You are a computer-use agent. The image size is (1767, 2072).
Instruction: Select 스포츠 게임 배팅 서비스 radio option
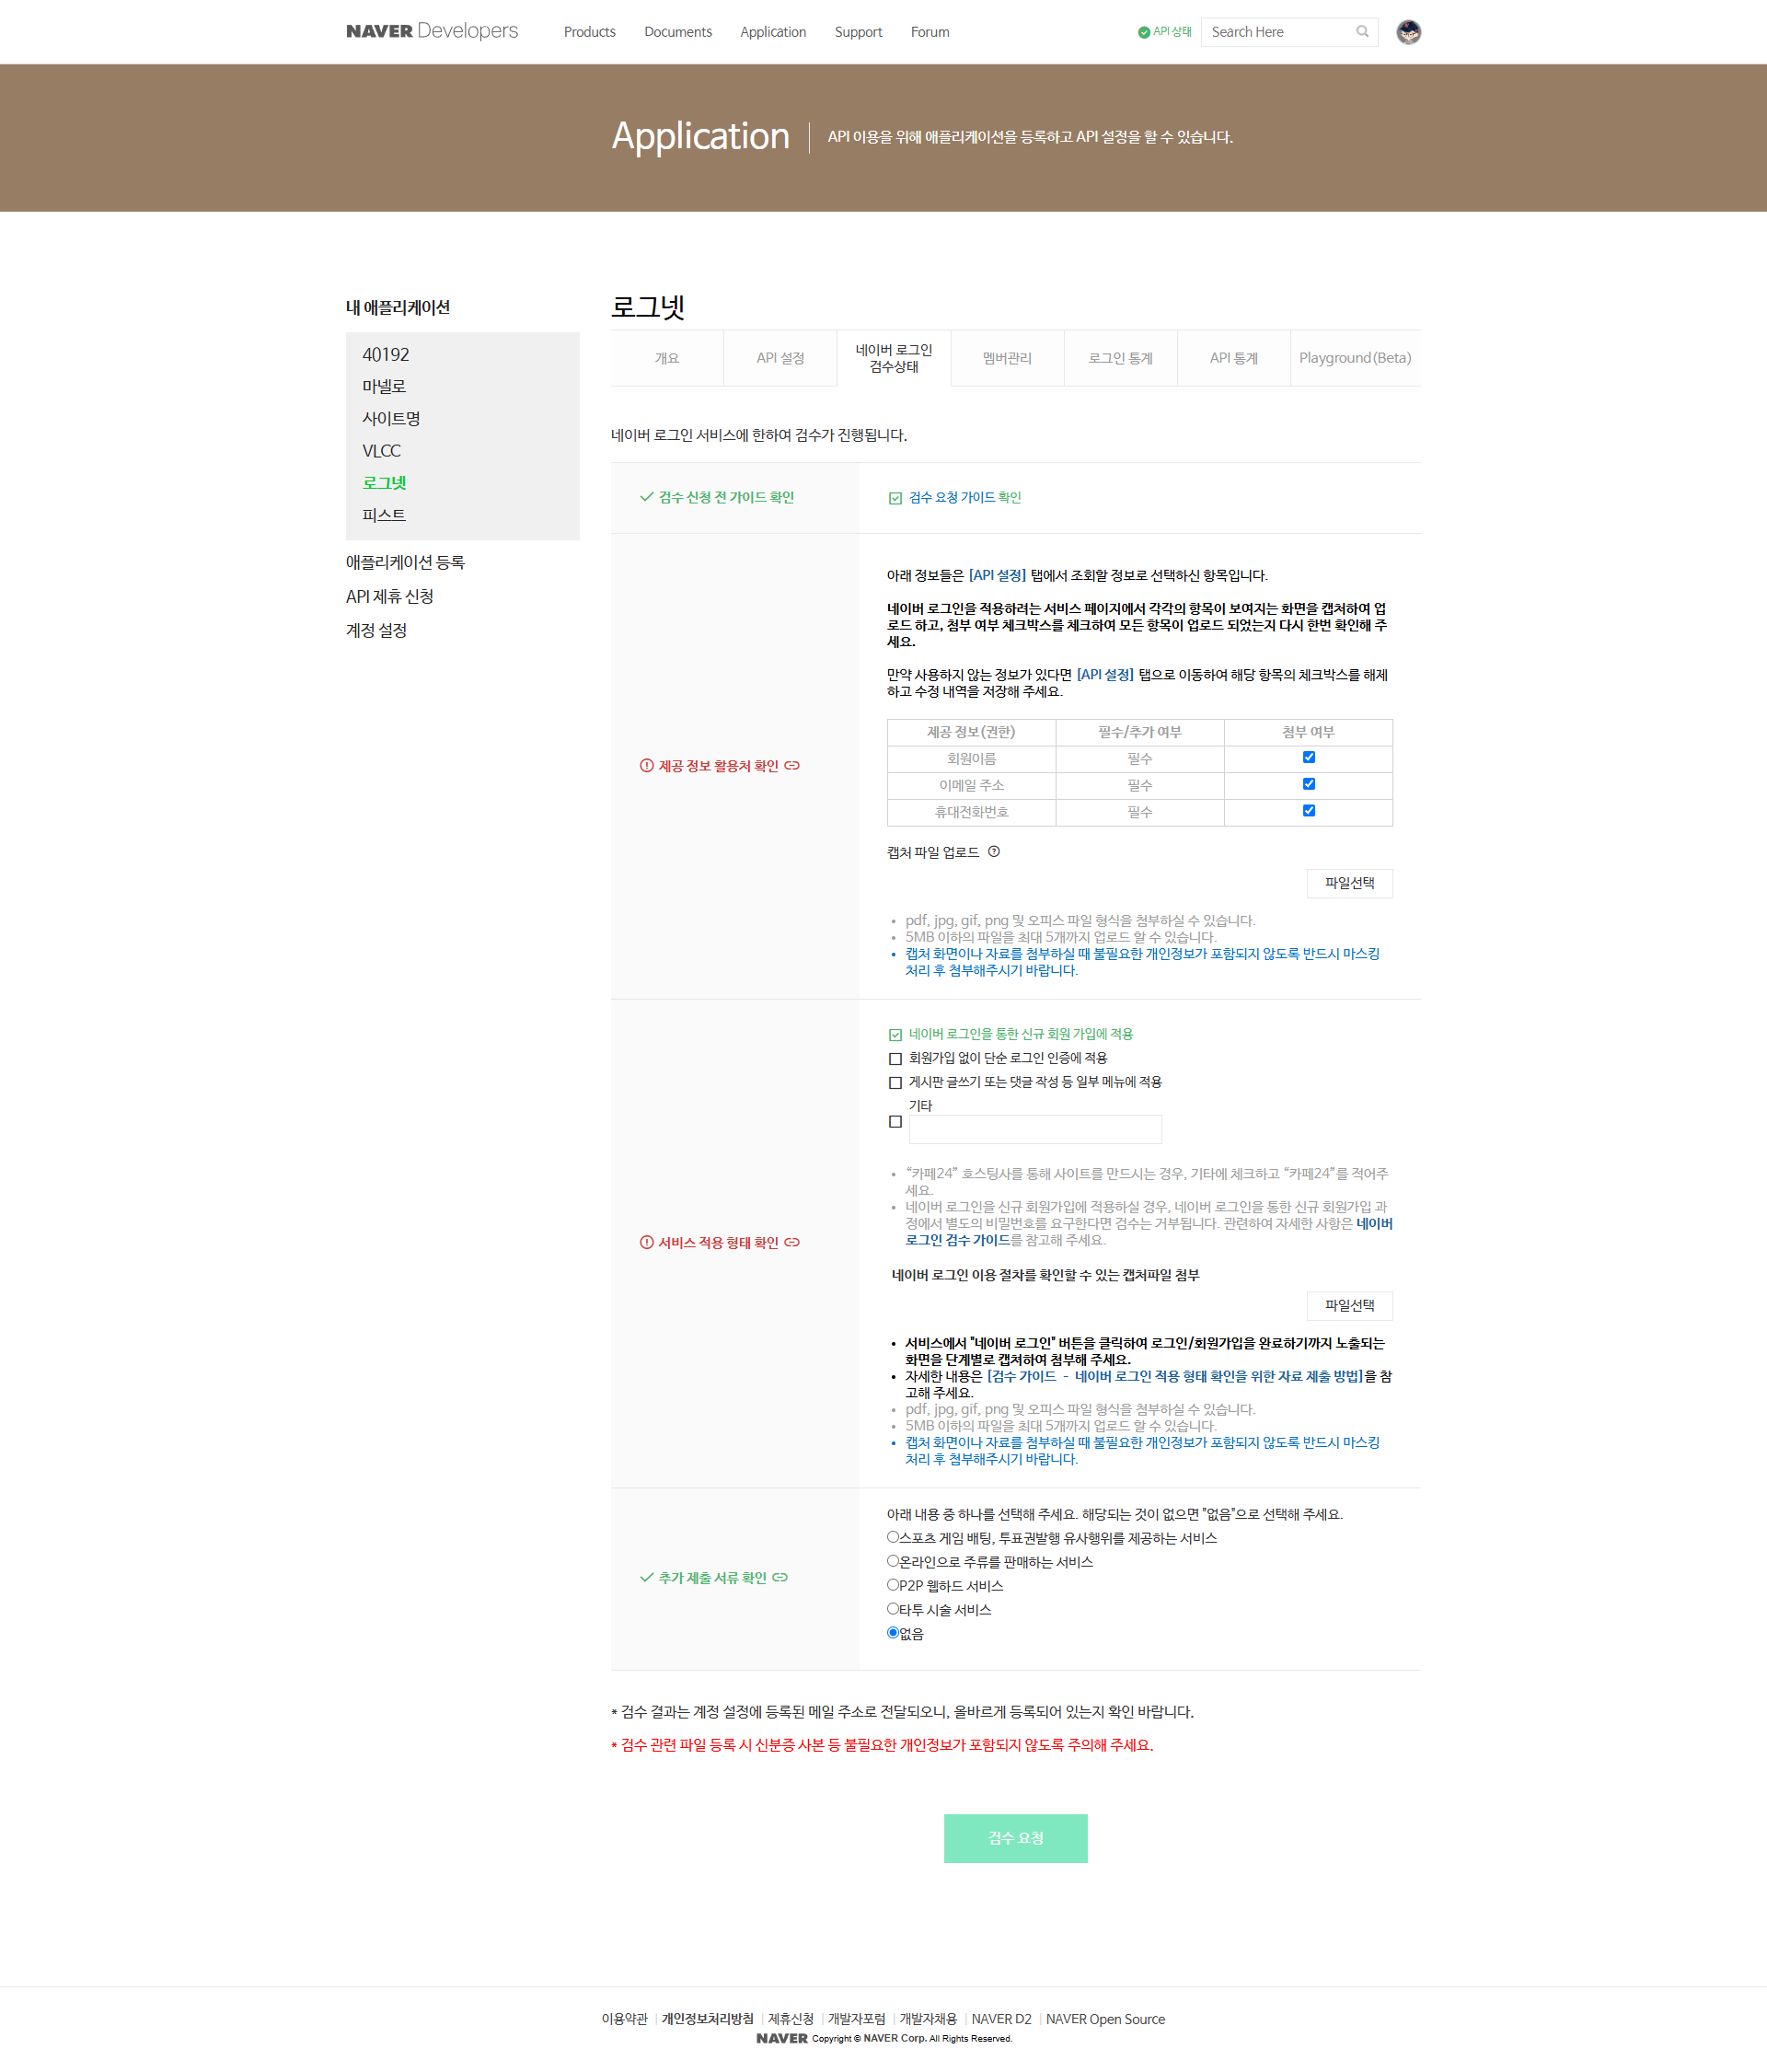[x=893, y=1537]
